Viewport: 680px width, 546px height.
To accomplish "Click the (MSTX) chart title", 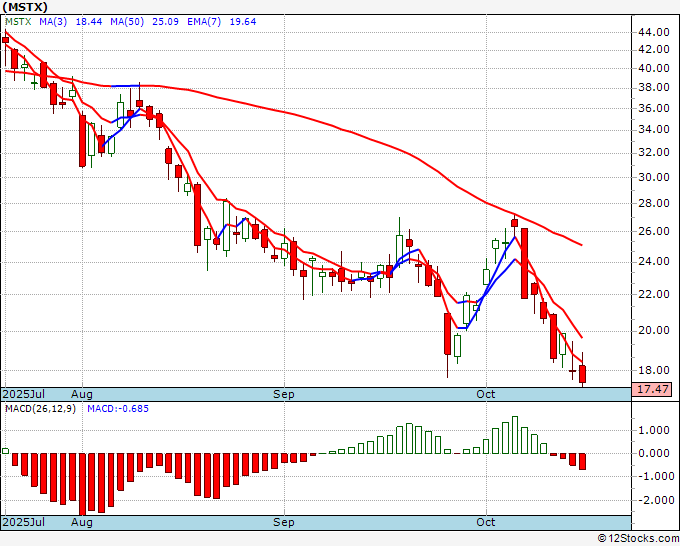I will (x=25, y=7).
